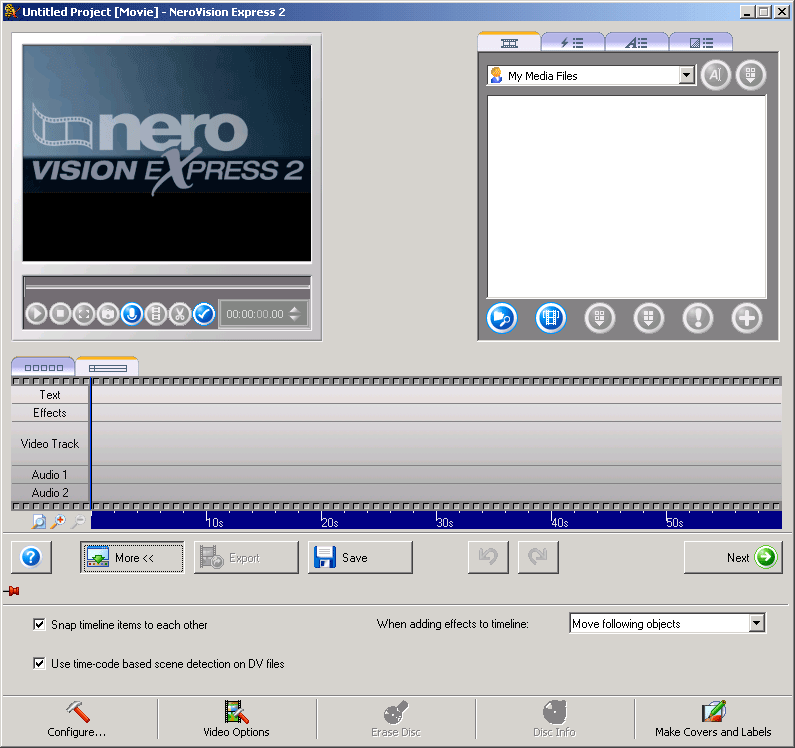Switch to the video effects tab

click(x=572, y=43)
